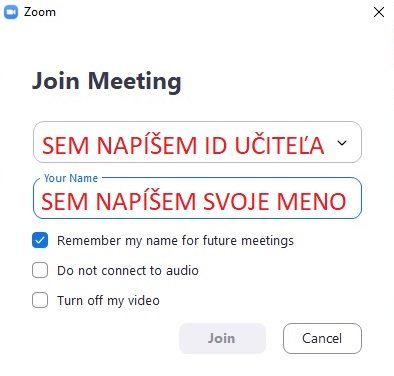Click the Join button

(x=222, y=338)
